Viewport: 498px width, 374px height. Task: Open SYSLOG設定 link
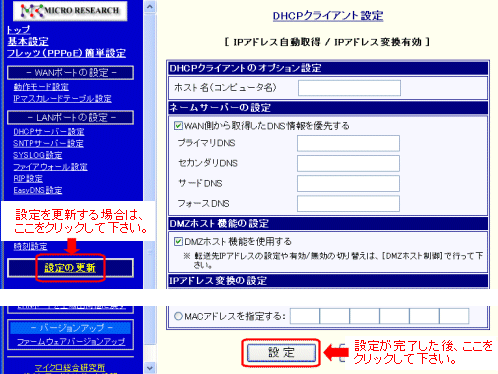(x=38, y=155)
